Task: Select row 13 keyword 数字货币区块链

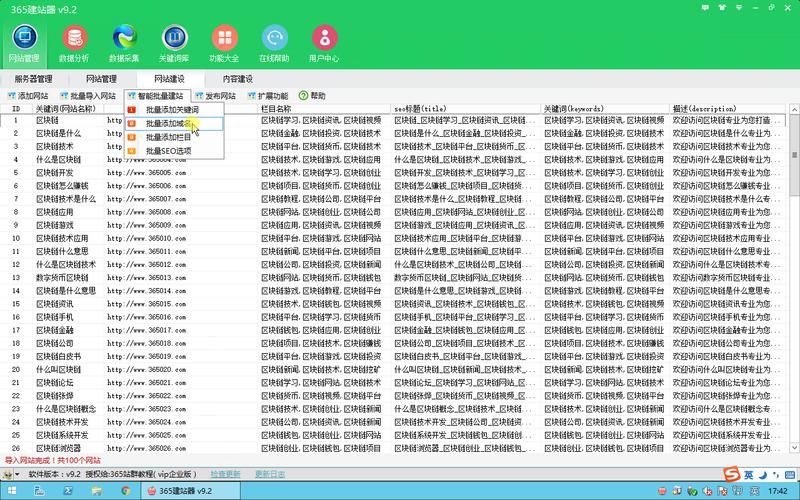Action: pos(62,278)
